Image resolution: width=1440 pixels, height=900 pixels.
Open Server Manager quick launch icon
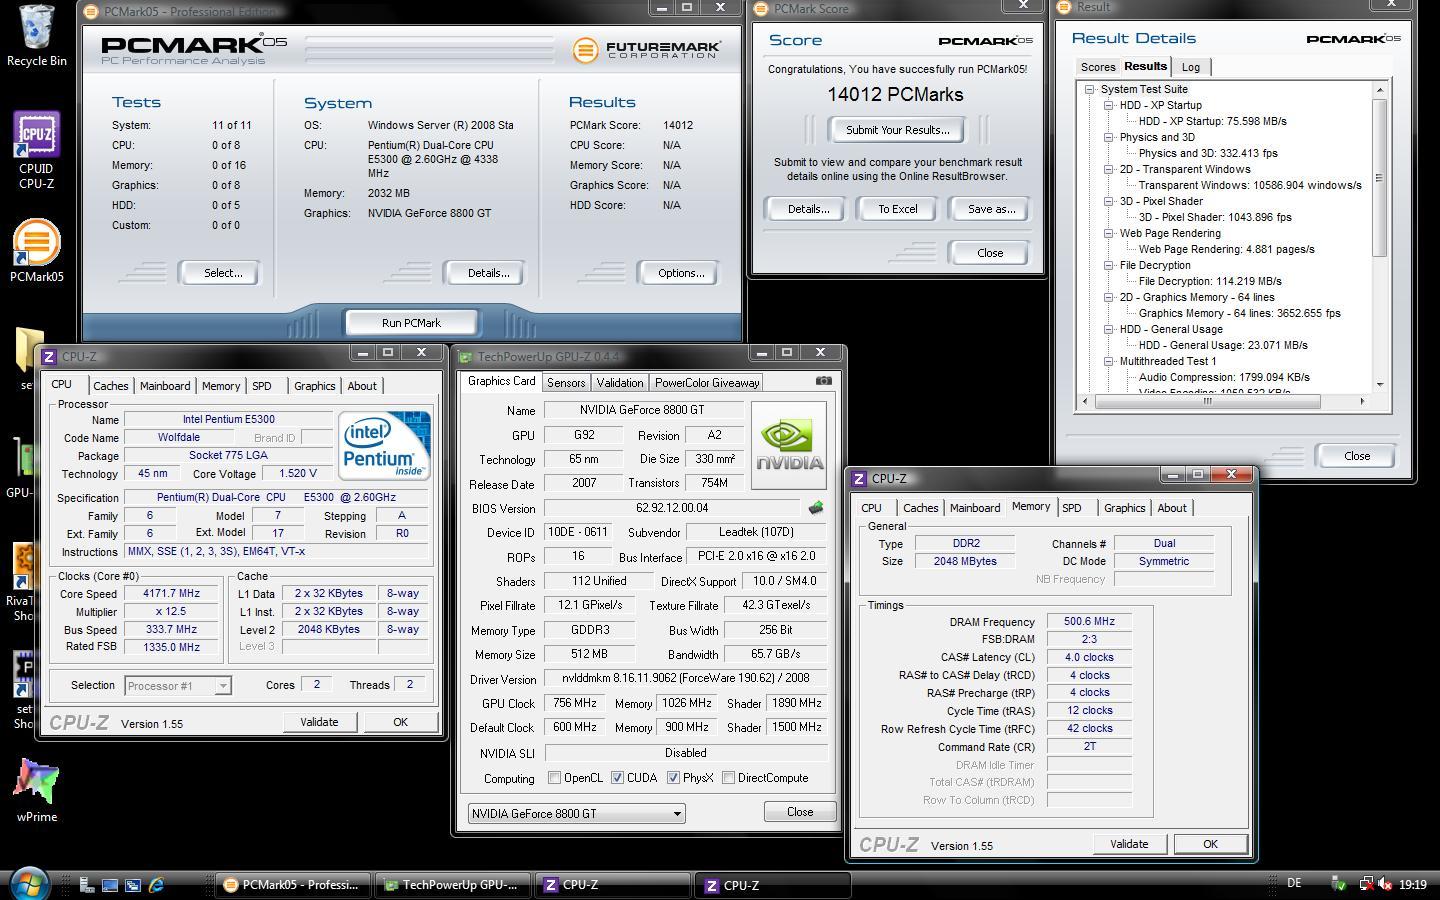[x=87, y=885]
